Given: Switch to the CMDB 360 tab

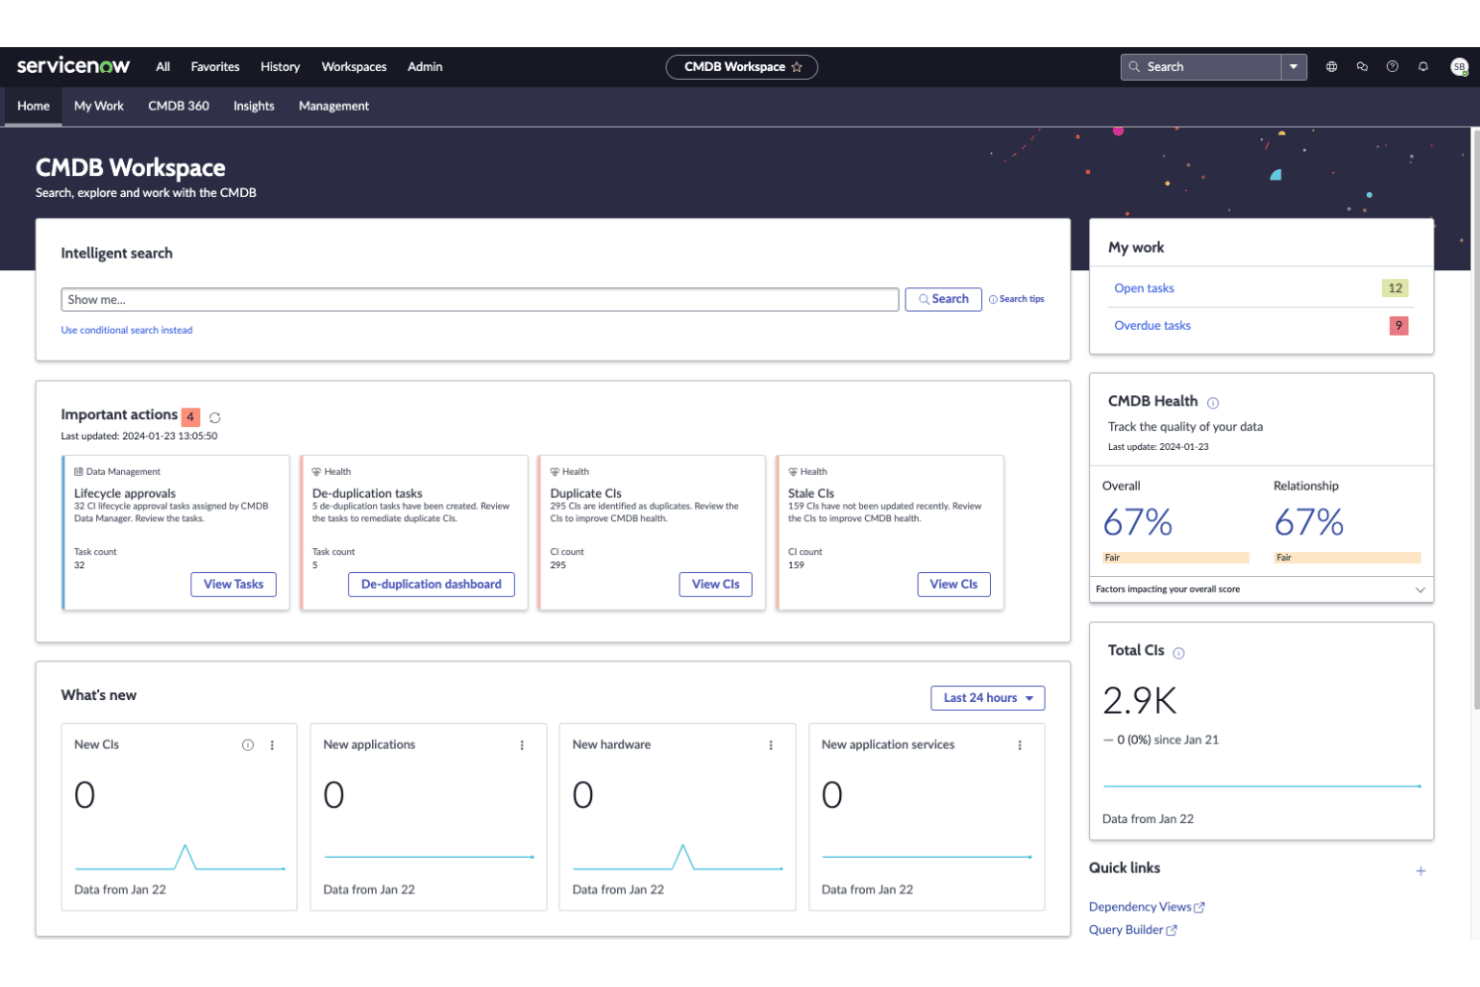Looking at the screenshot, I should (179, 106).
